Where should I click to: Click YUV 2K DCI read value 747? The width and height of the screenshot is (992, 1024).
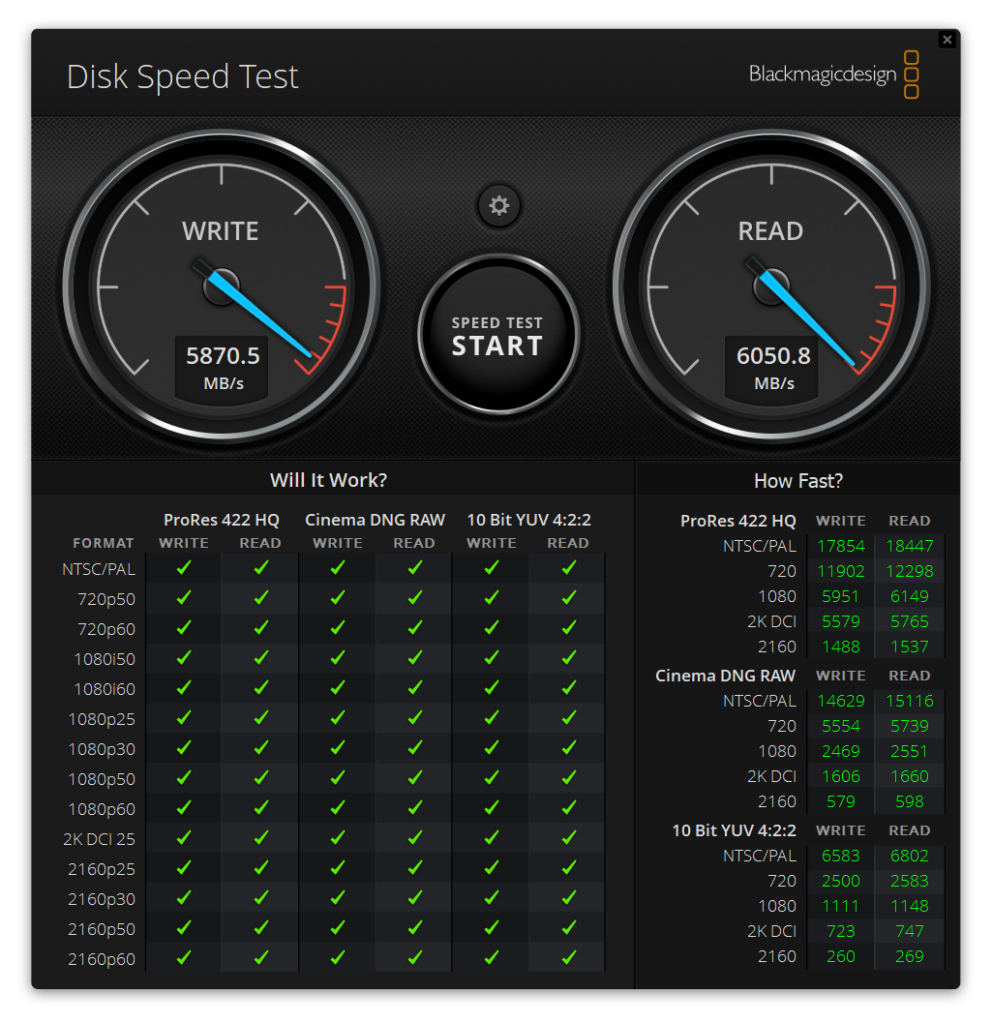pyautogui.click(x=909, y=931)
